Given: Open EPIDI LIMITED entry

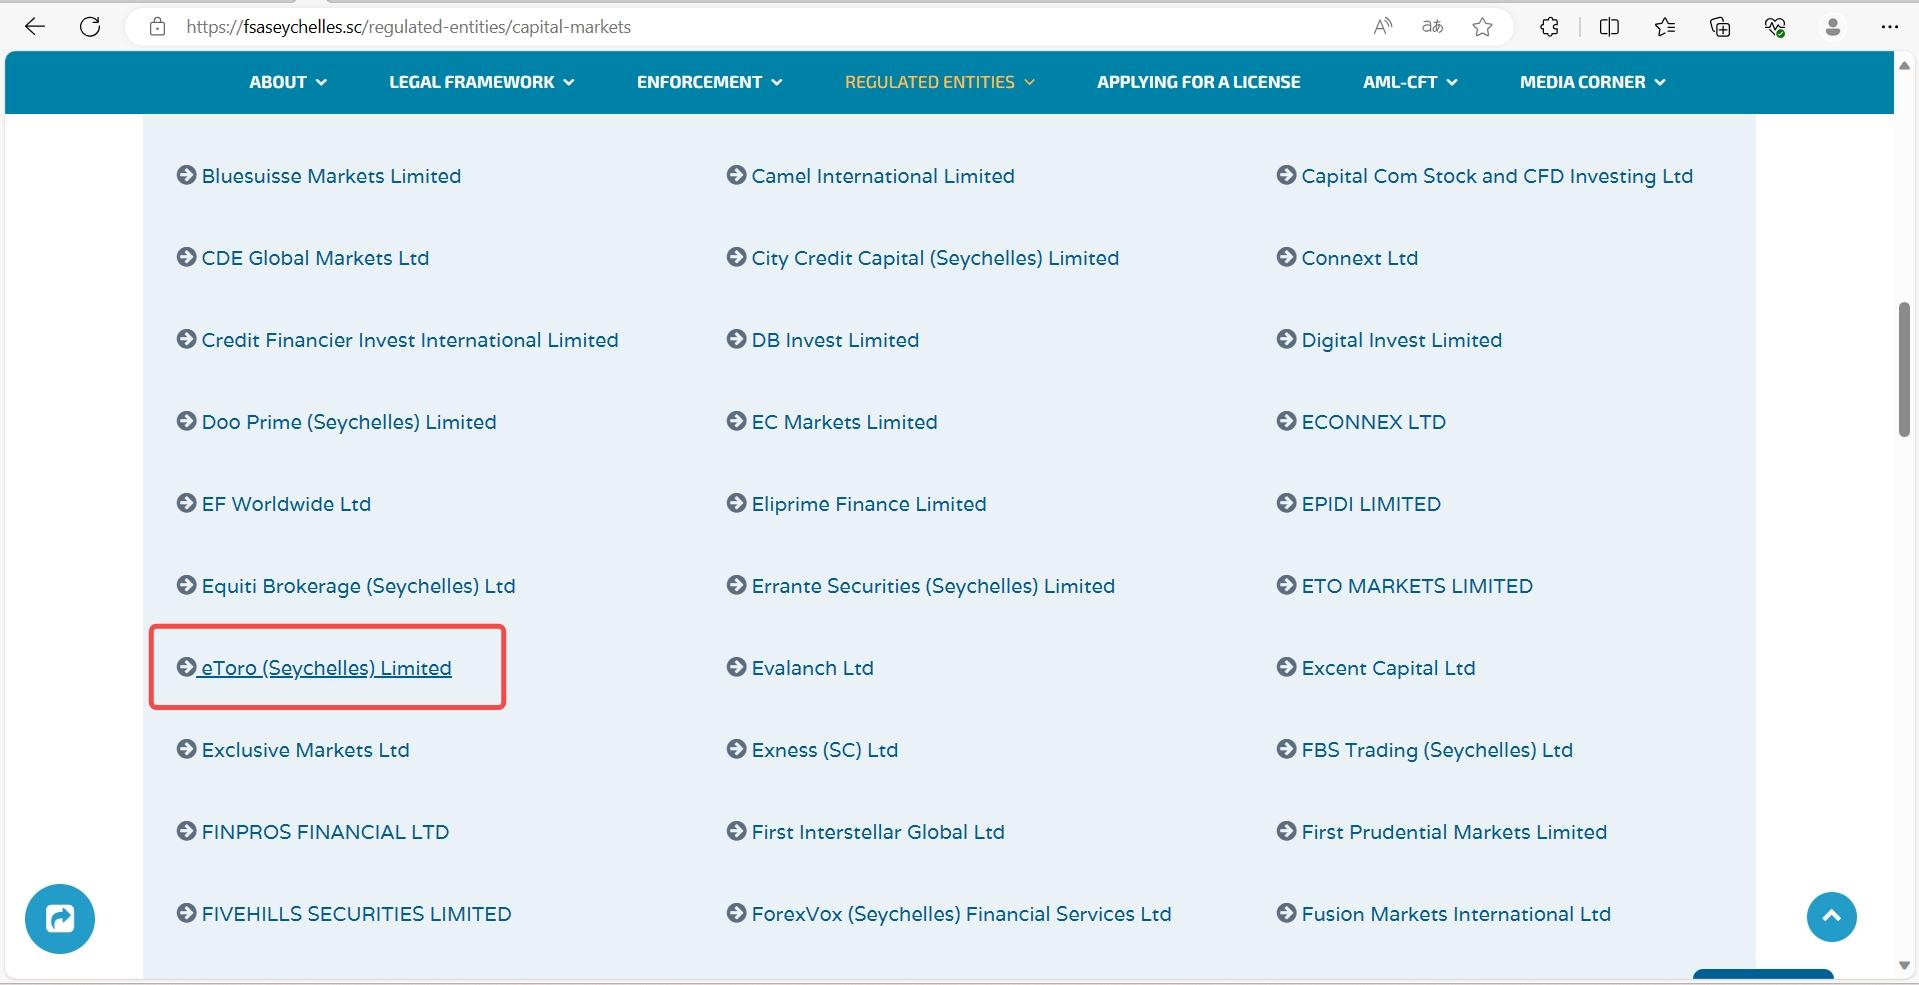Looking at the screenshot, I should 1371,504.
